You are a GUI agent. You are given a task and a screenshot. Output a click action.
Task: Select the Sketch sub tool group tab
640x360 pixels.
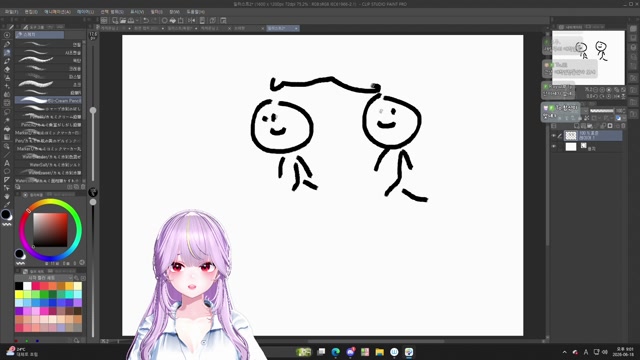(40, 35)
